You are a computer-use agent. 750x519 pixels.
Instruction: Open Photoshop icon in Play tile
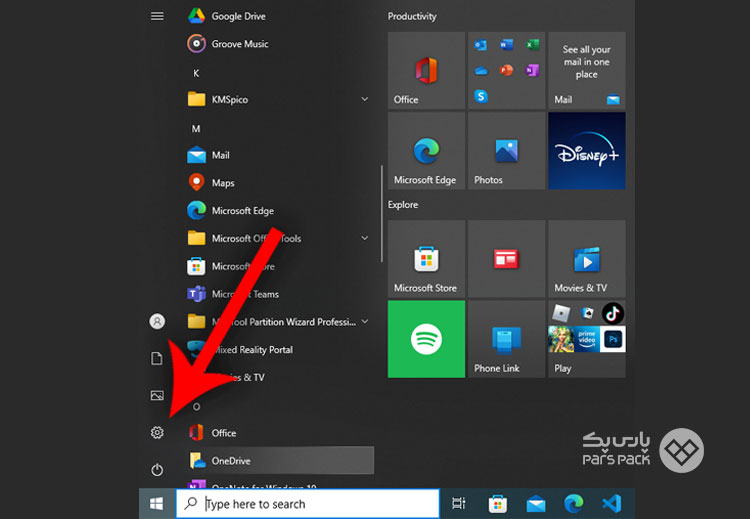613,339
